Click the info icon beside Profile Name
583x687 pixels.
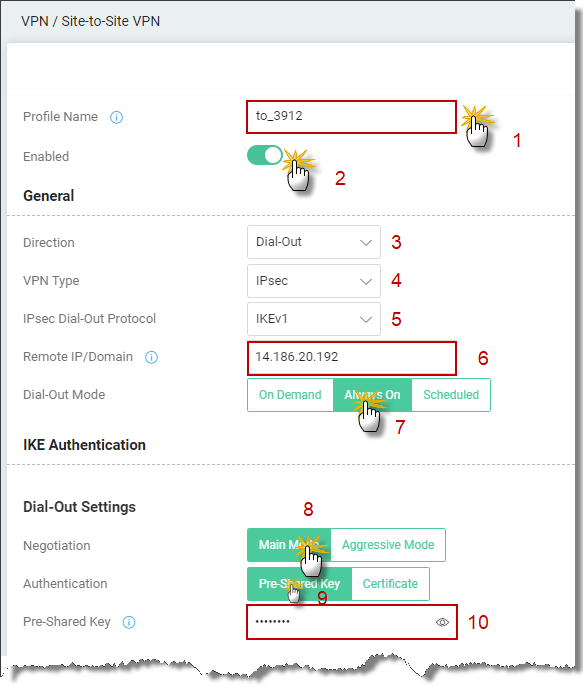[x=116, y=117]
